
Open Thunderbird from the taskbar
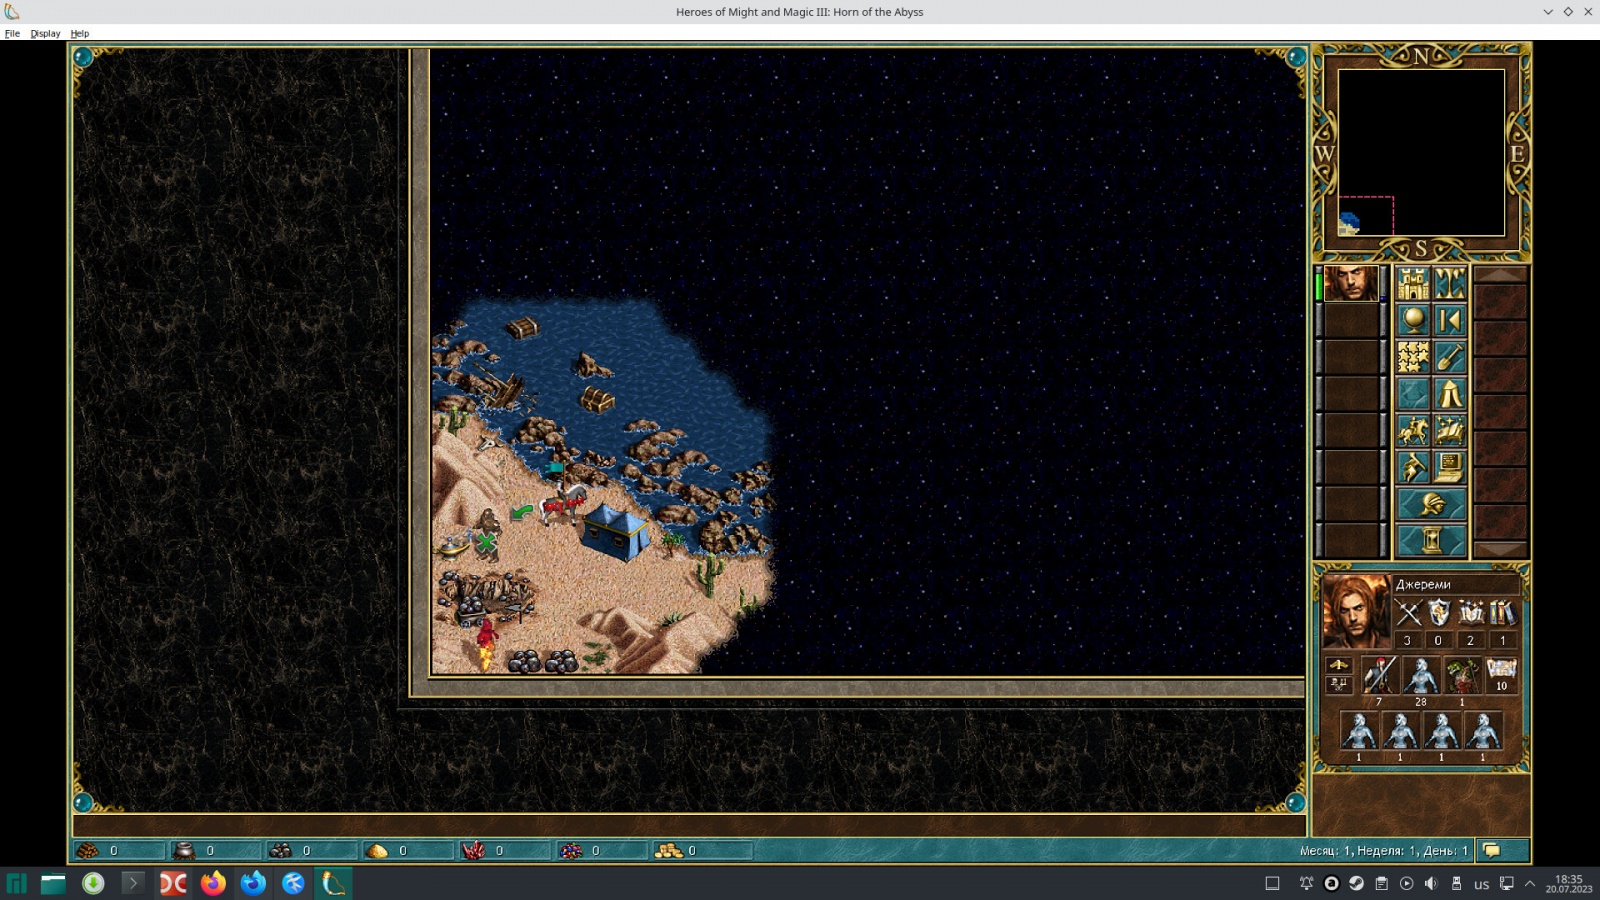coord(253,883)
